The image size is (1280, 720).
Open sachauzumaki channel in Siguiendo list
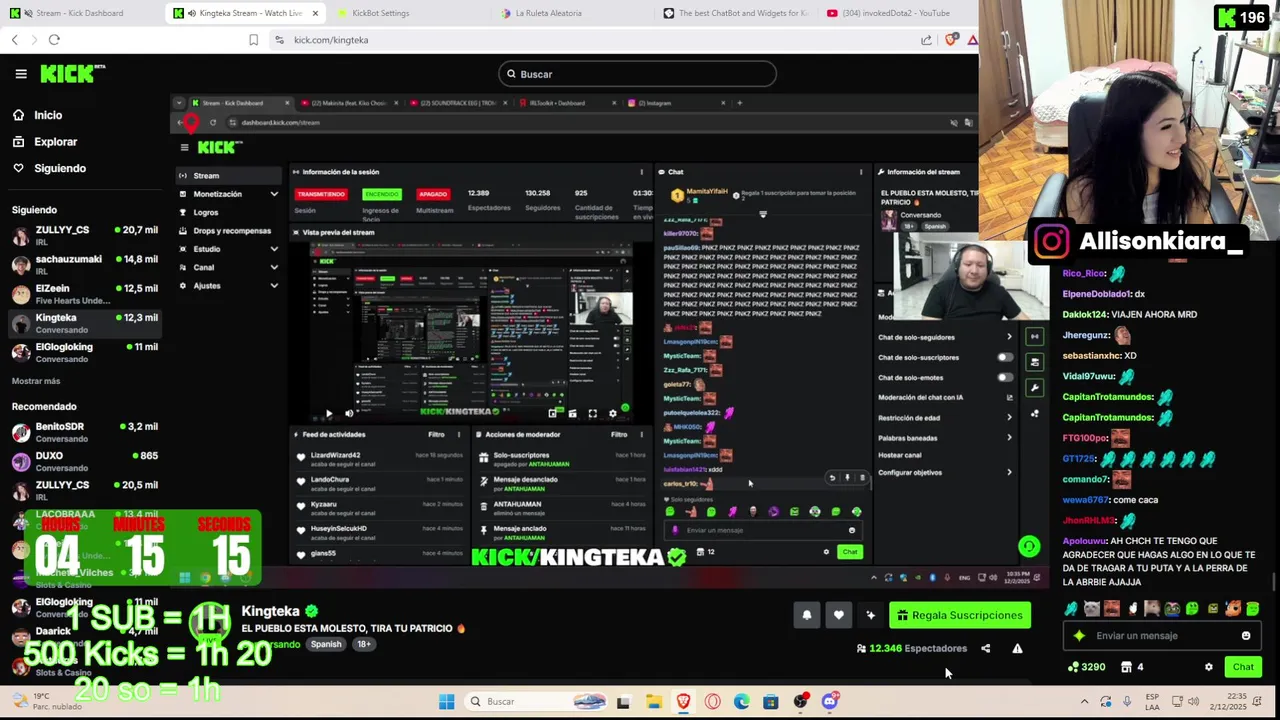point(84,265)
